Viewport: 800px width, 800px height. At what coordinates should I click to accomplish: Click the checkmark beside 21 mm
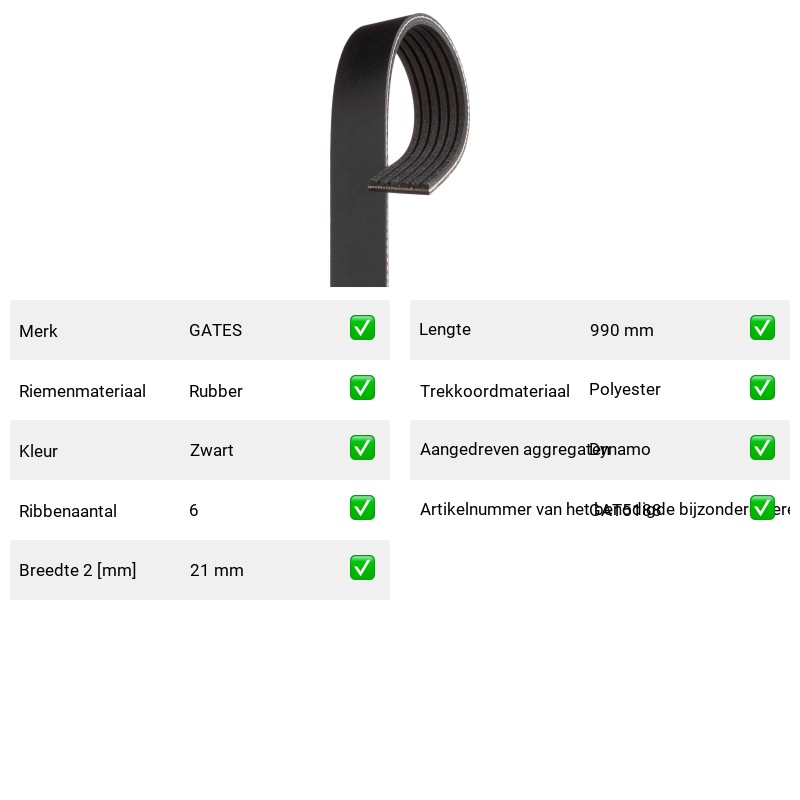tap(362, 568)
